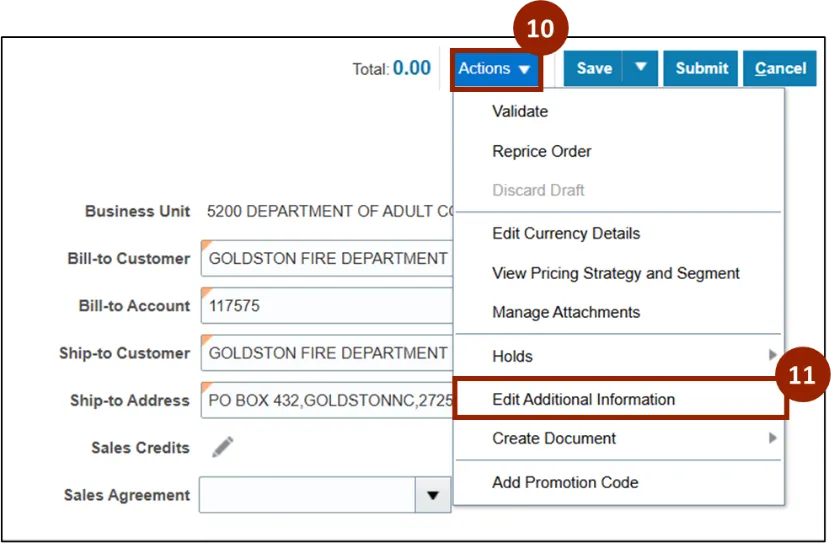Select Edit Currency Details menu item

tap(566, 234)
